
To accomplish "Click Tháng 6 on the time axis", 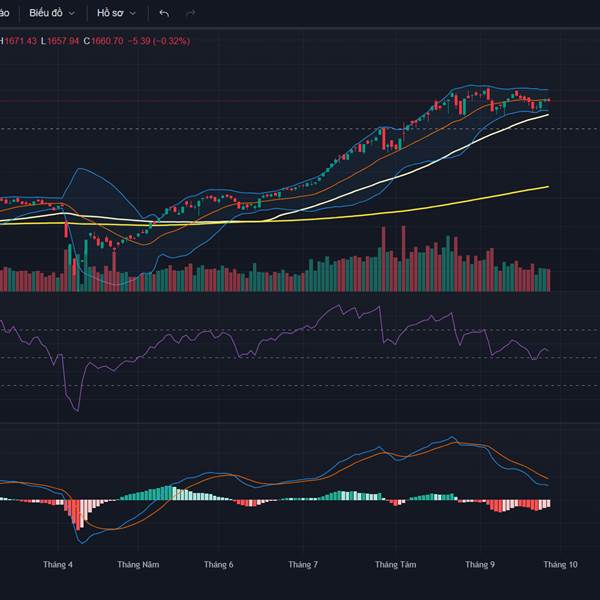I will 218,565.
